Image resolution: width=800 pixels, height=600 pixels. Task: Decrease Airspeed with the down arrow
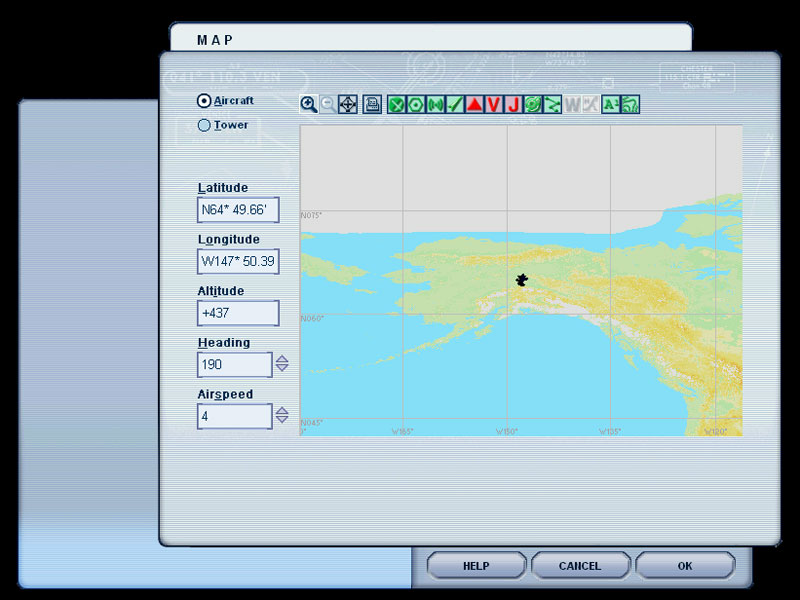[282, 420]
